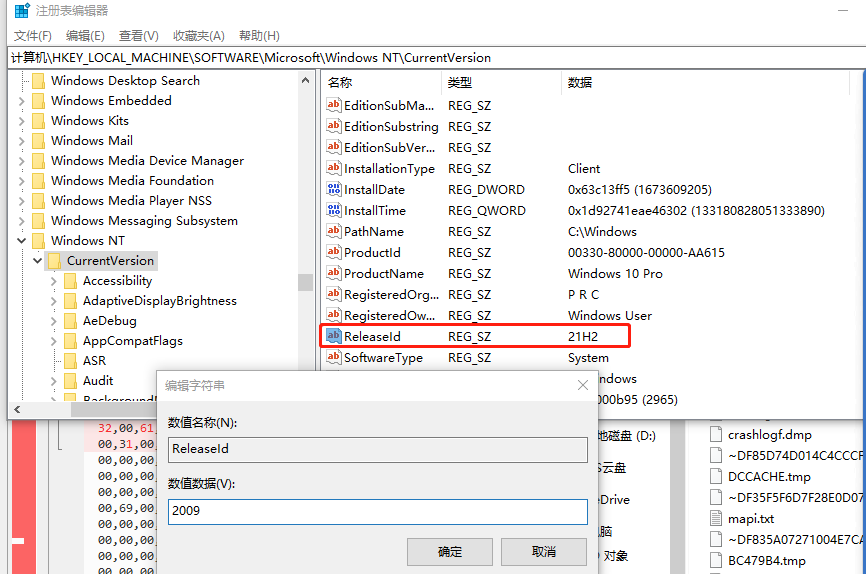Select the AeDebug tree item
866x574 pixels.
pyautogui.click(x=109, y=321)
